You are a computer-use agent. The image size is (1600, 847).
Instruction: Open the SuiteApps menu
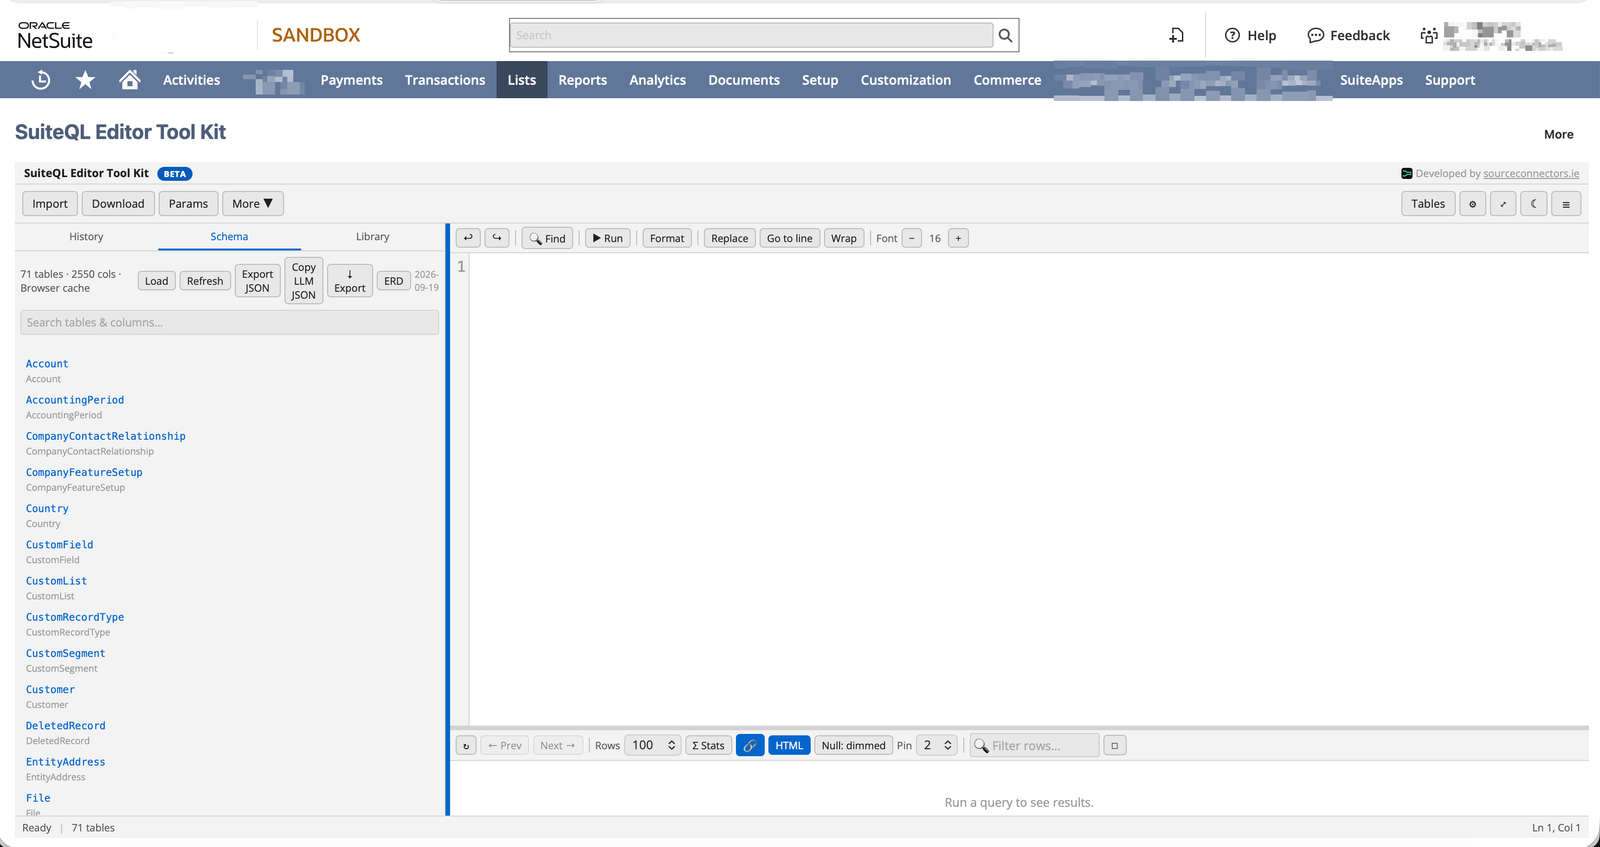[x=1371, y=80]
